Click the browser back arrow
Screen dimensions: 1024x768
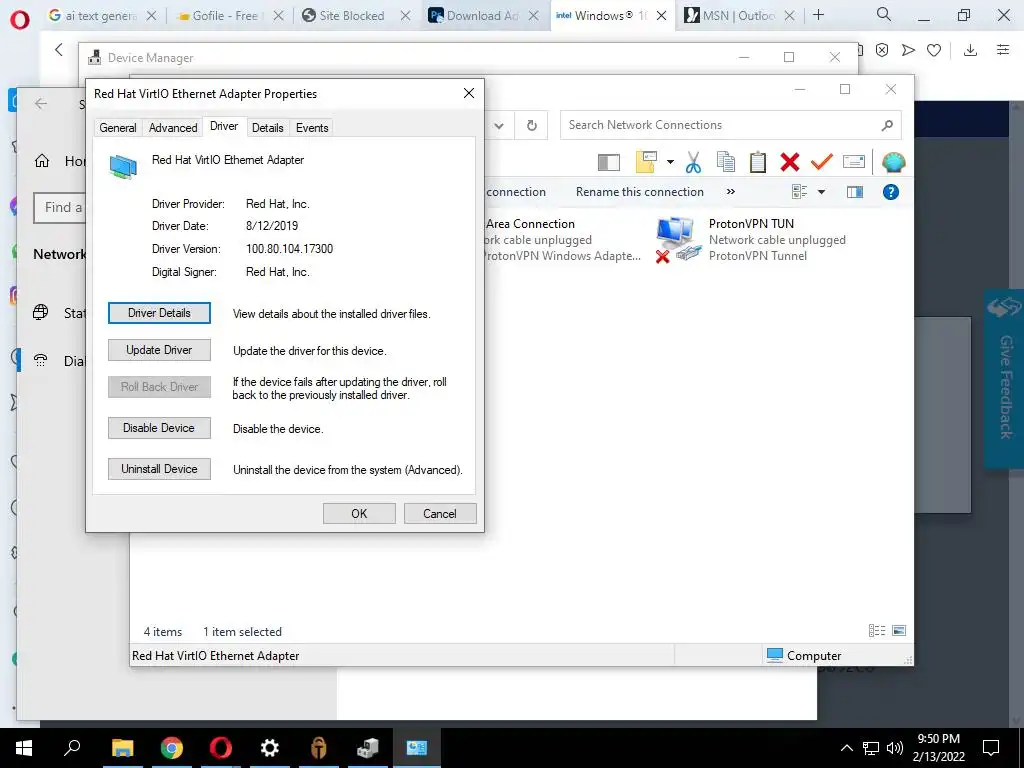coord(59,50)
